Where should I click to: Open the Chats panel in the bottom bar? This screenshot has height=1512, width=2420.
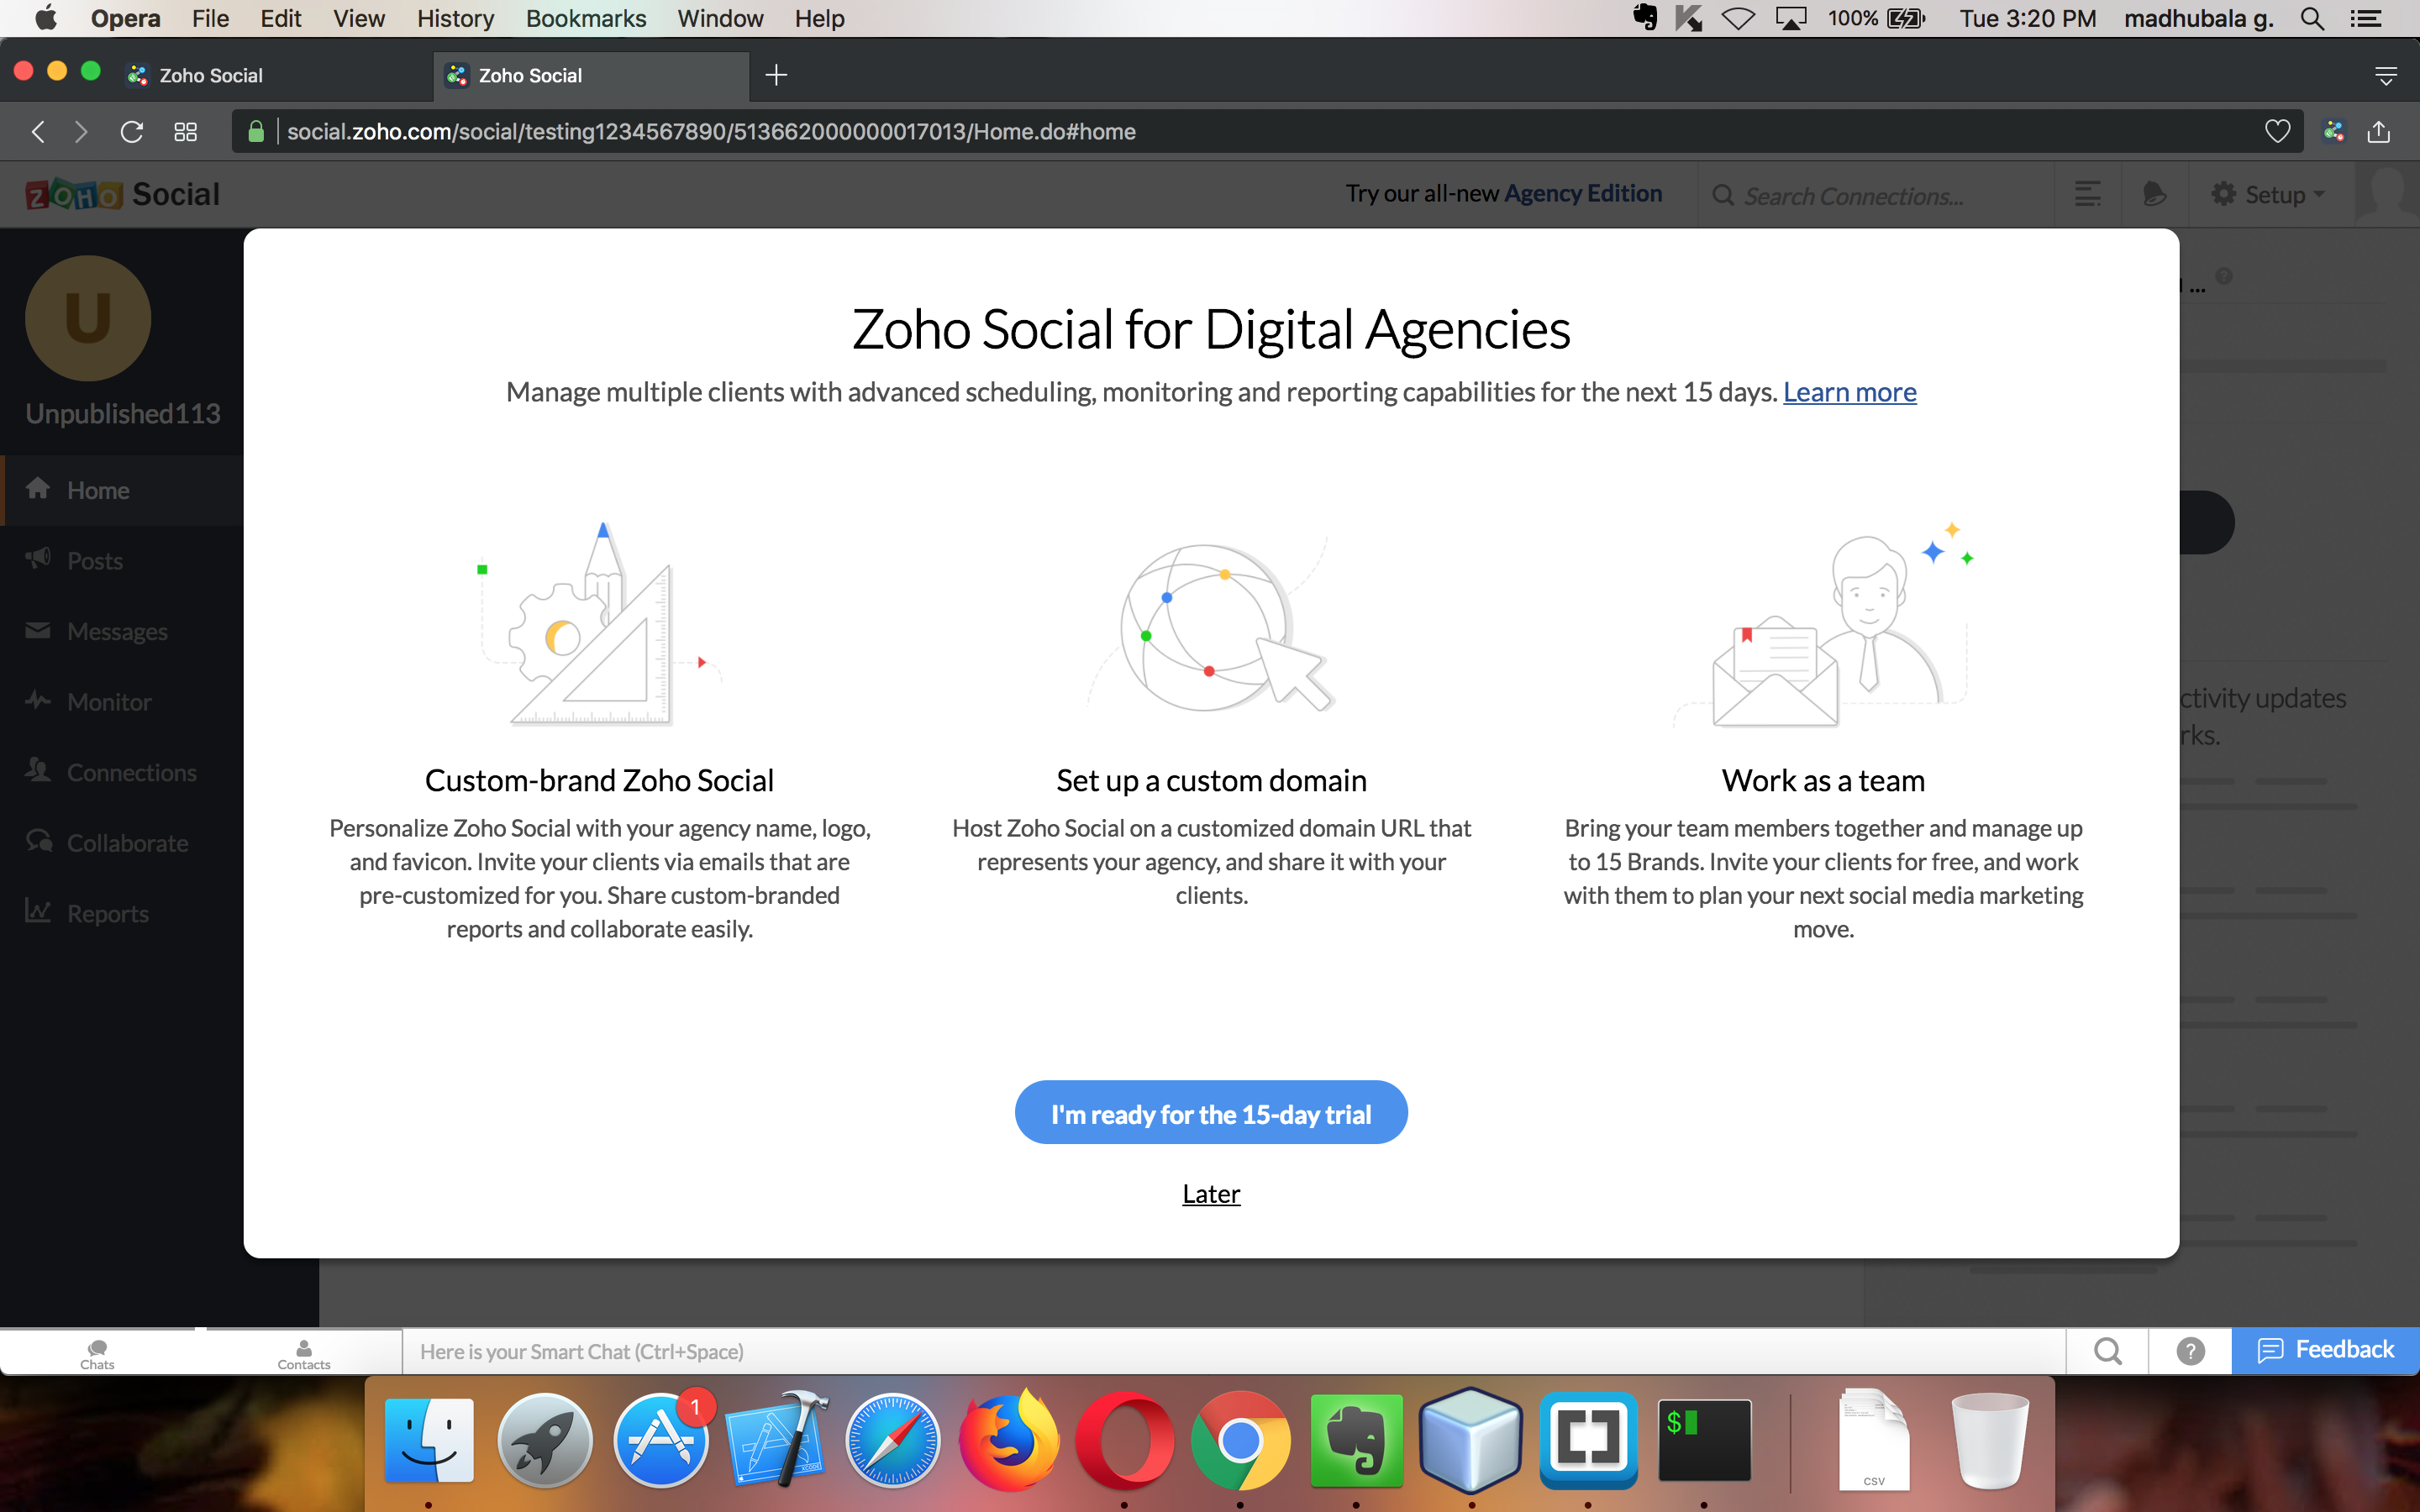tap(97, 1353)
